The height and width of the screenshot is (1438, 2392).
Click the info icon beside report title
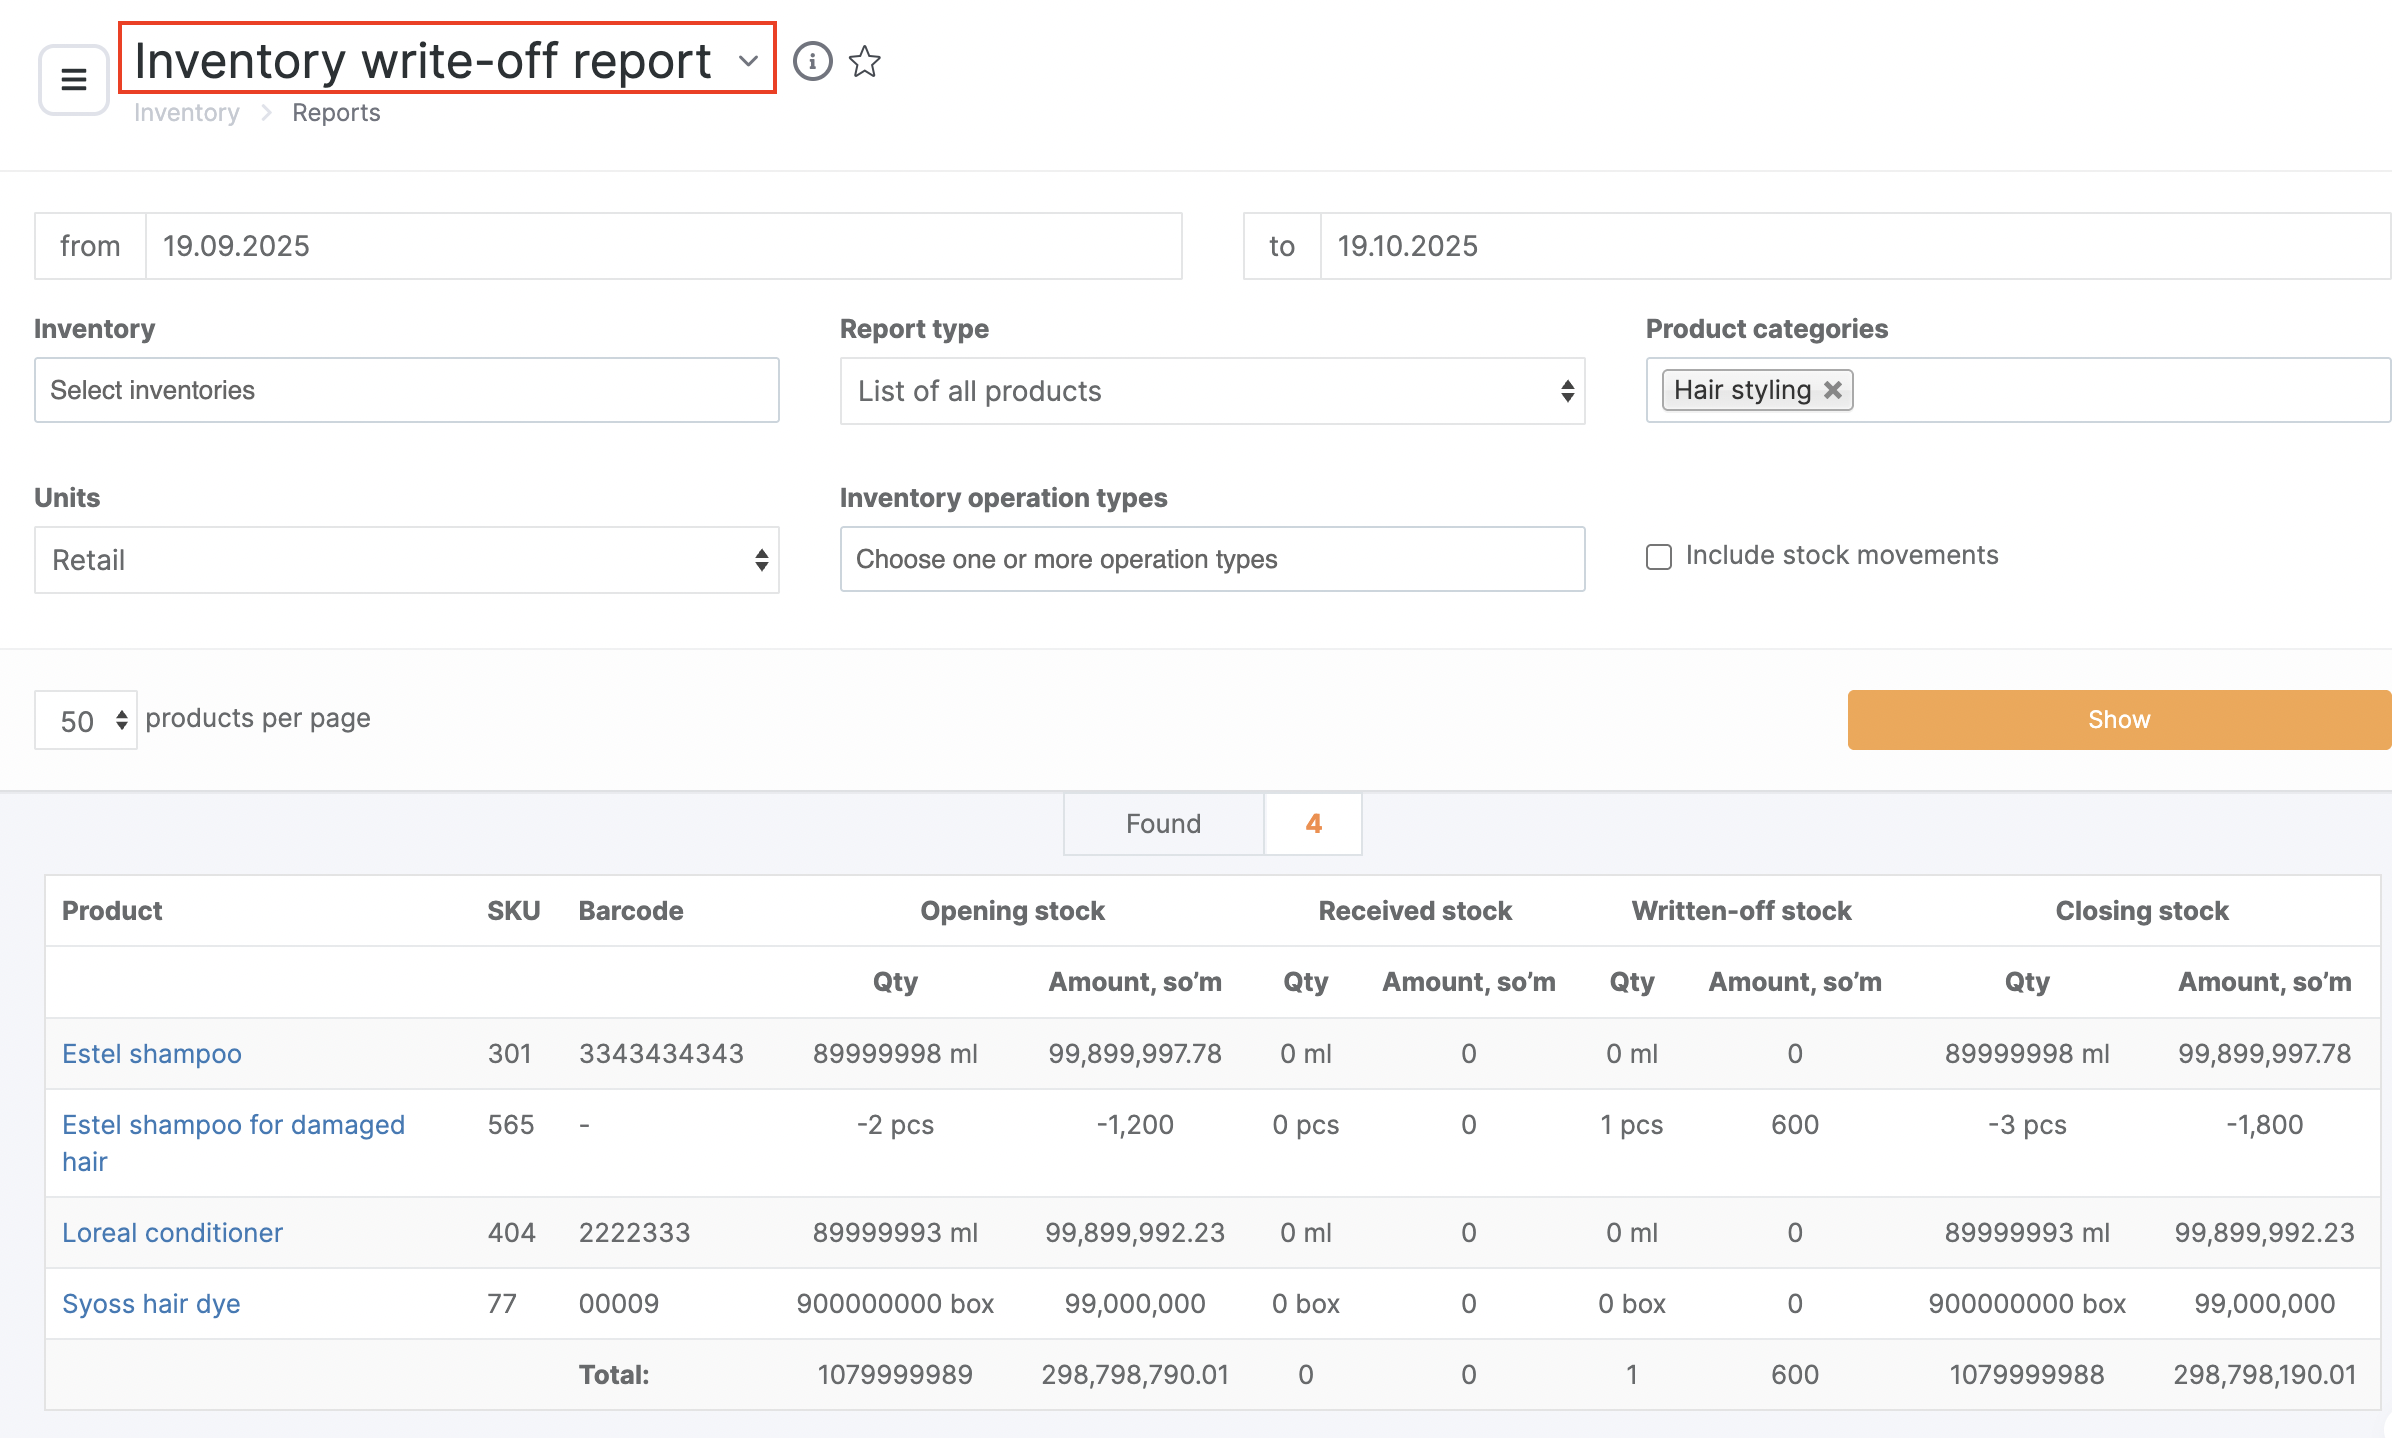pyautogui.click(x=812, y=62)
